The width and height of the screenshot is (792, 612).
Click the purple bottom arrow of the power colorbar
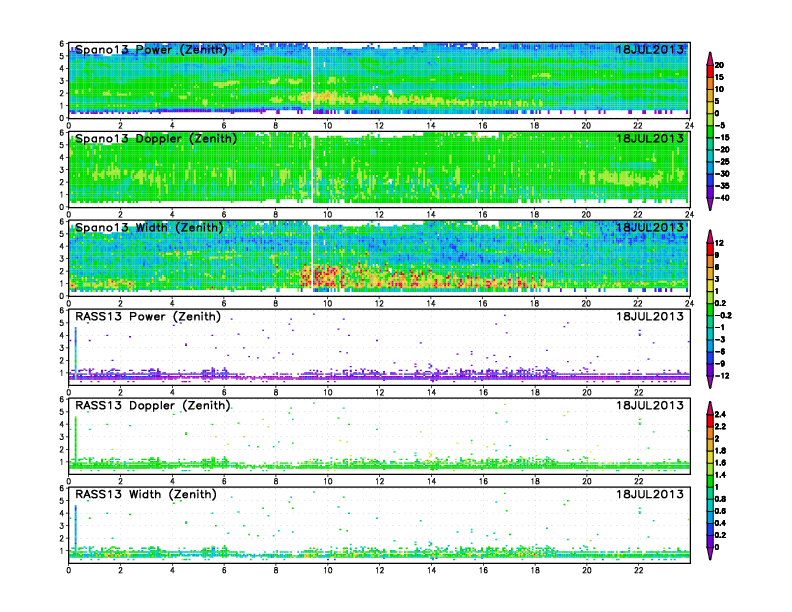coord(710,204)
